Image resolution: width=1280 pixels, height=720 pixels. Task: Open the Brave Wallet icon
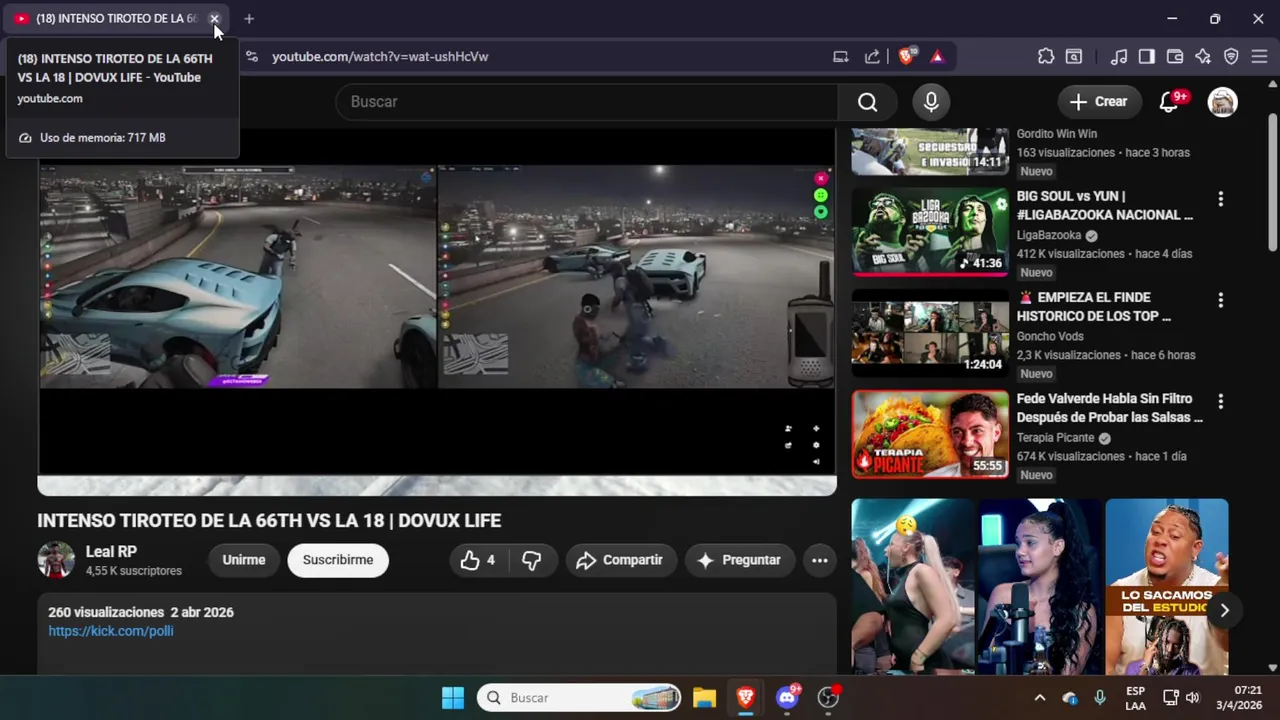[1175, 57]
